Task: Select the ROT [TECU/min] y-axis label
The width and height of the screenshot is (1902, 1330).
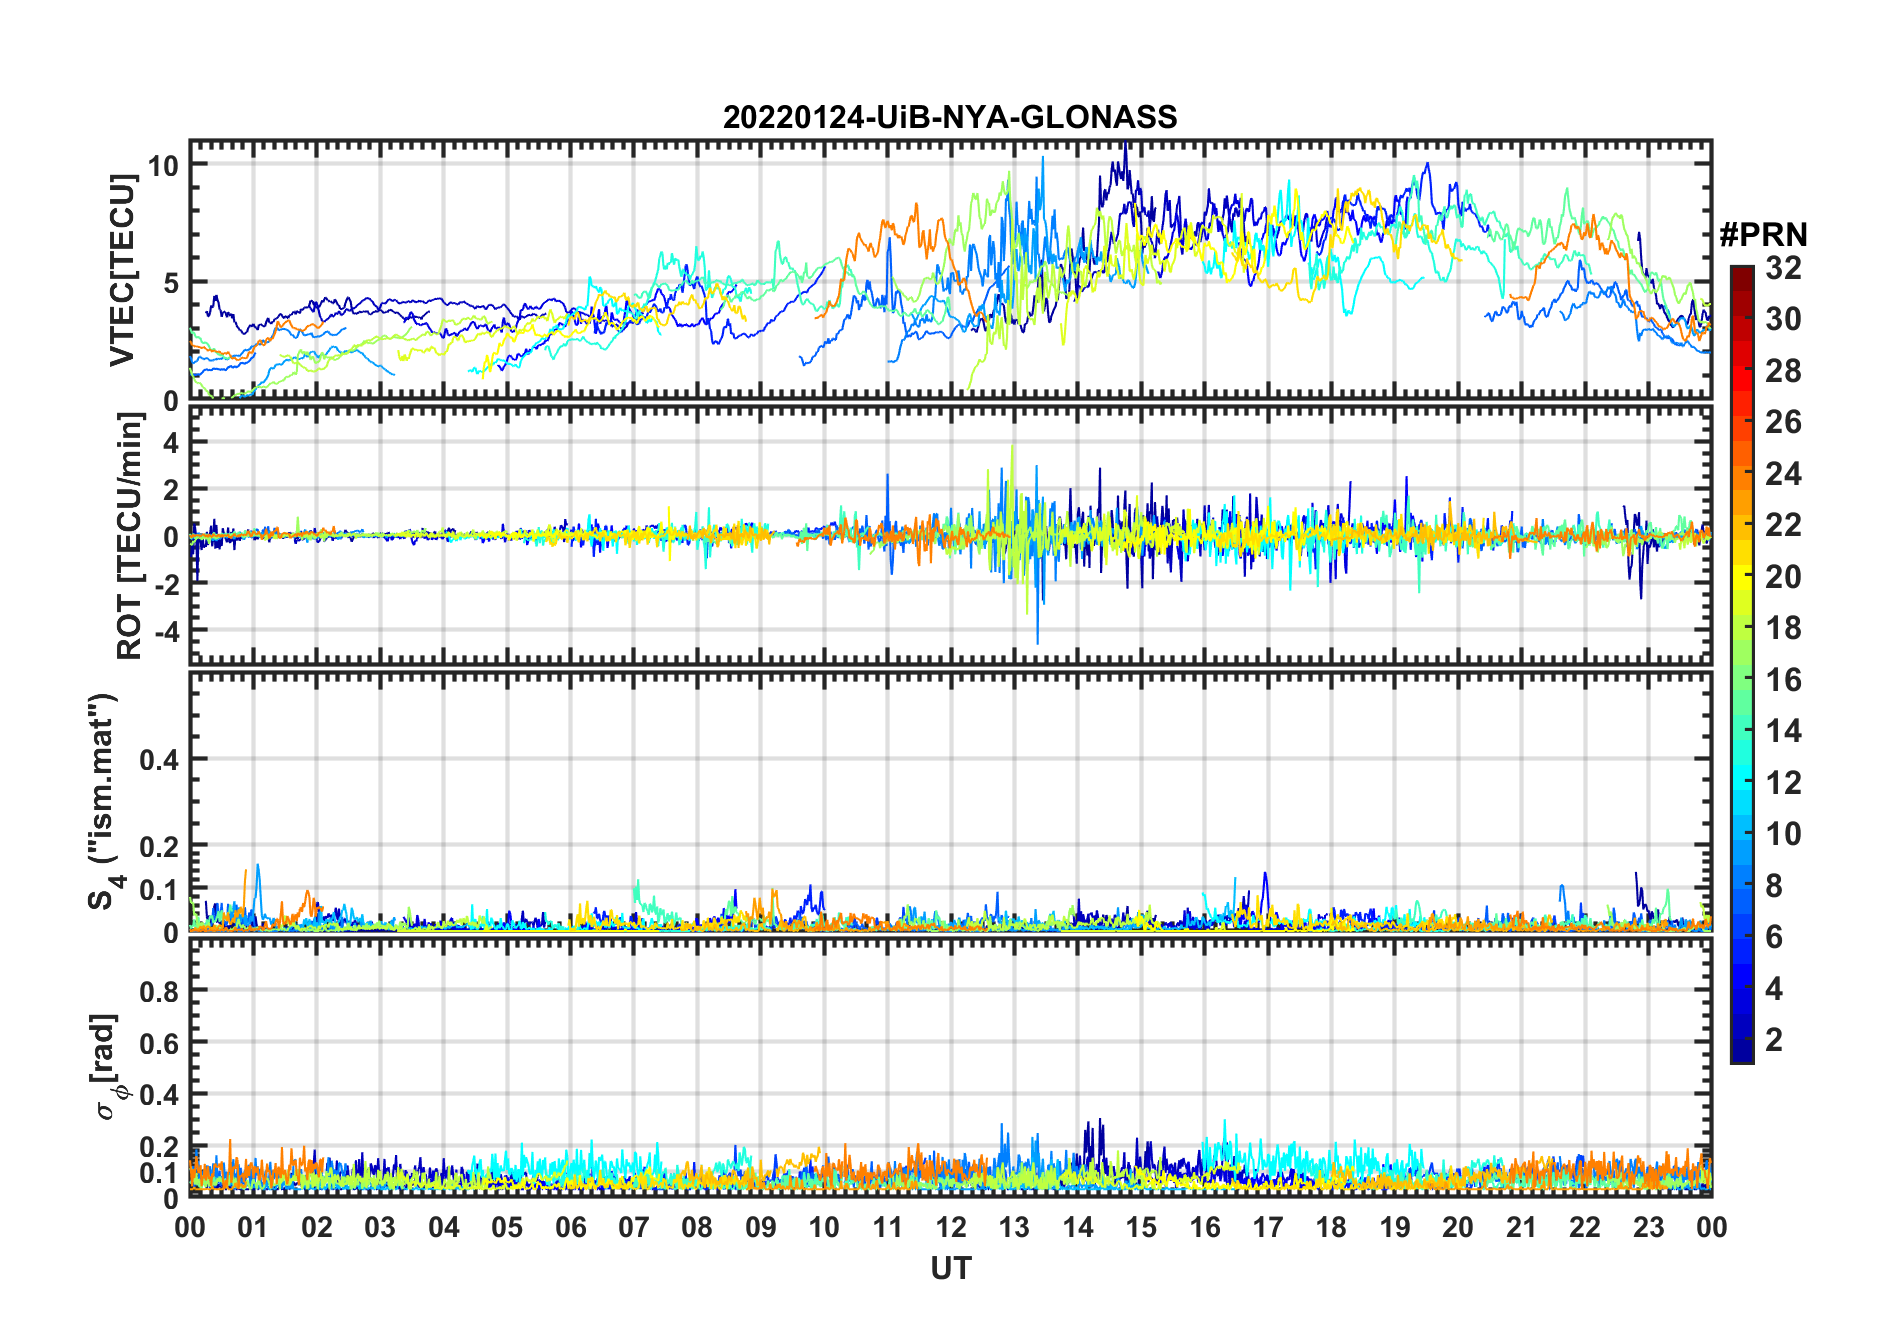Action: click(x=129, y=536)
